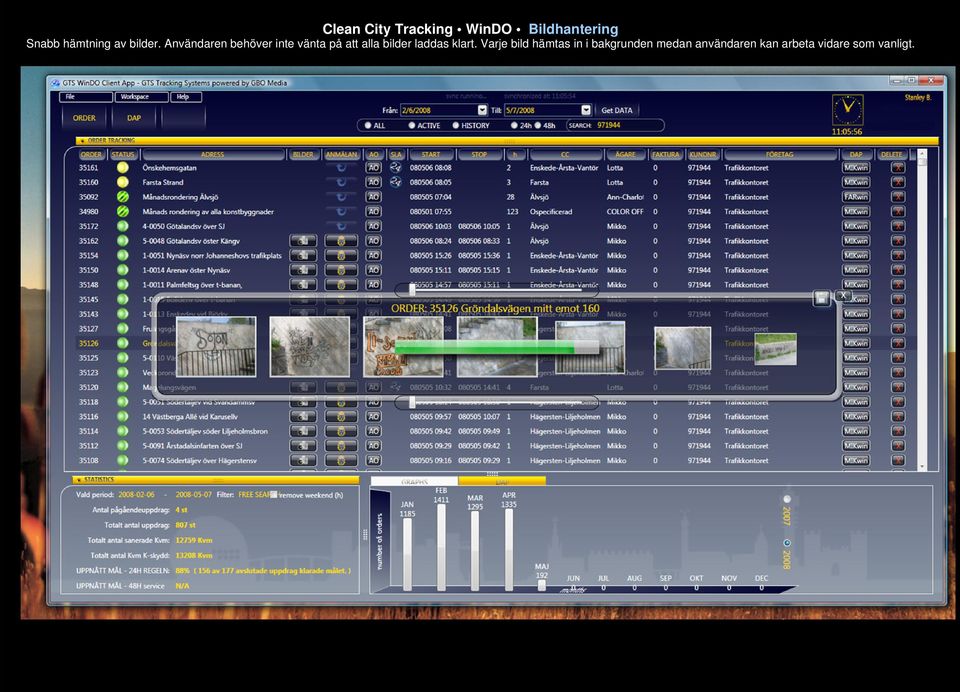Viewport: 960px width, 692px height.
Task: Click the analog clock icon
Action: [847, 110]
